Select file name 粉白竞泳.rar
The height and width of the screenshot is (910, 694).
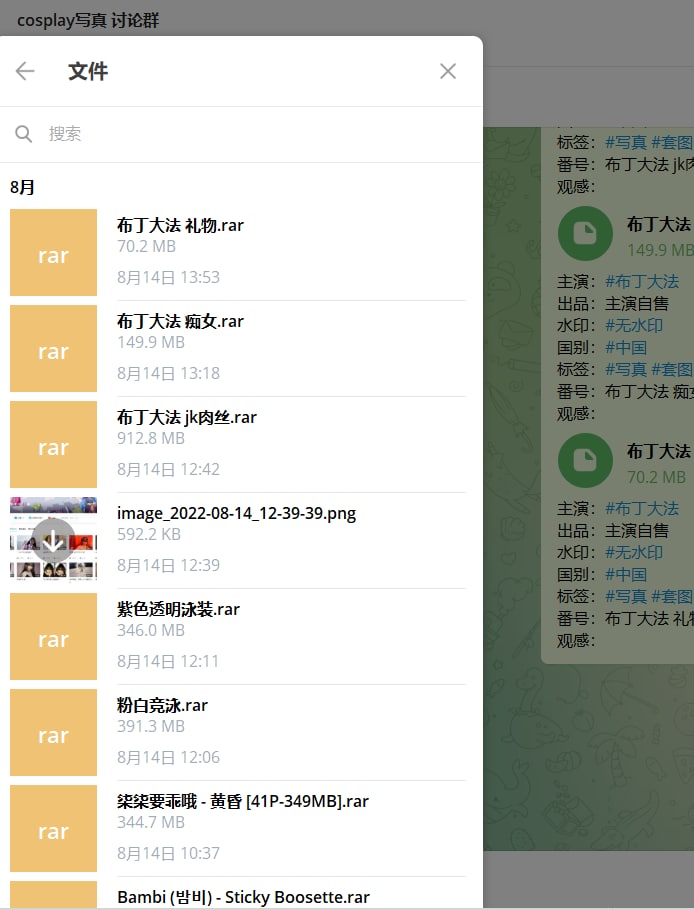pos(162,705)
